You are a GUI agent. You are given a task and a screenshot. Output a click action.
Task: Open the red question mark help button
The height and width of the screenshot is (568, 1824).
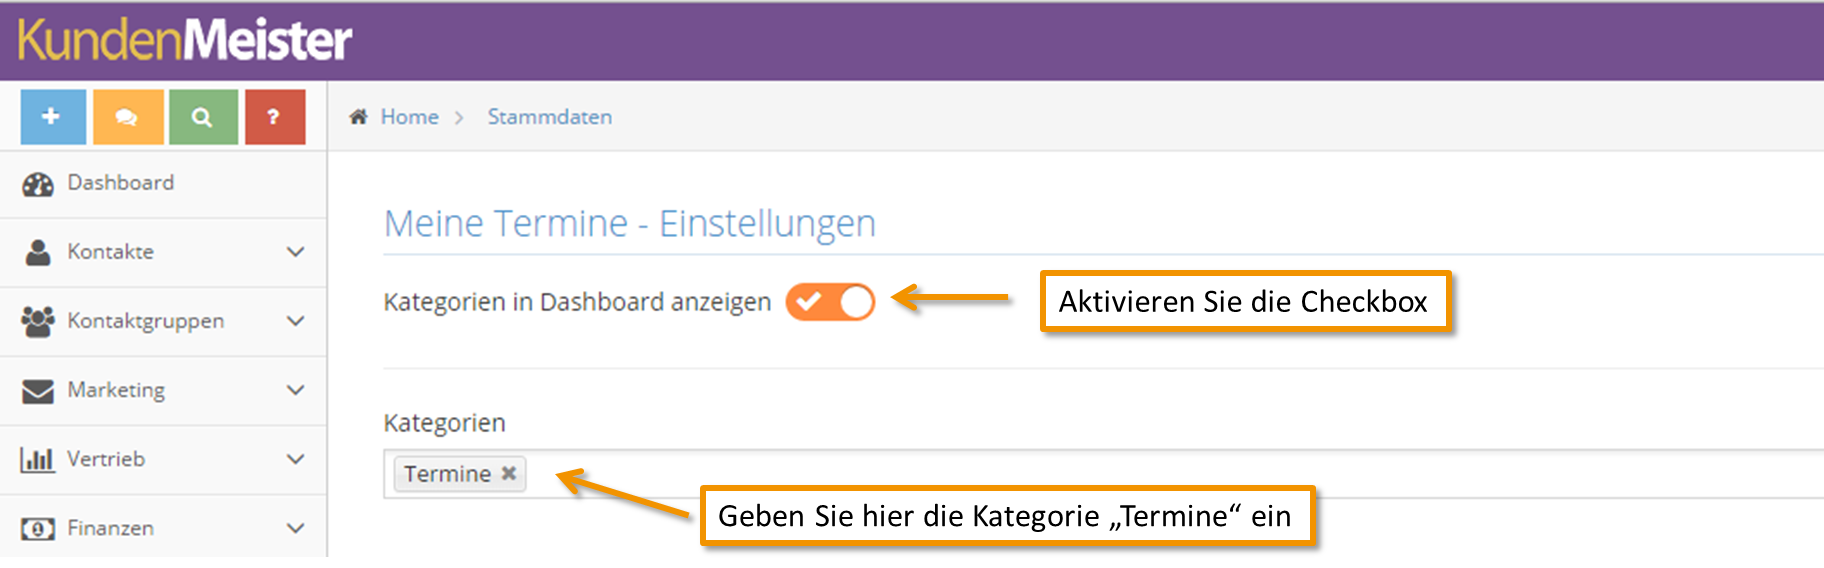click(275, 117)
